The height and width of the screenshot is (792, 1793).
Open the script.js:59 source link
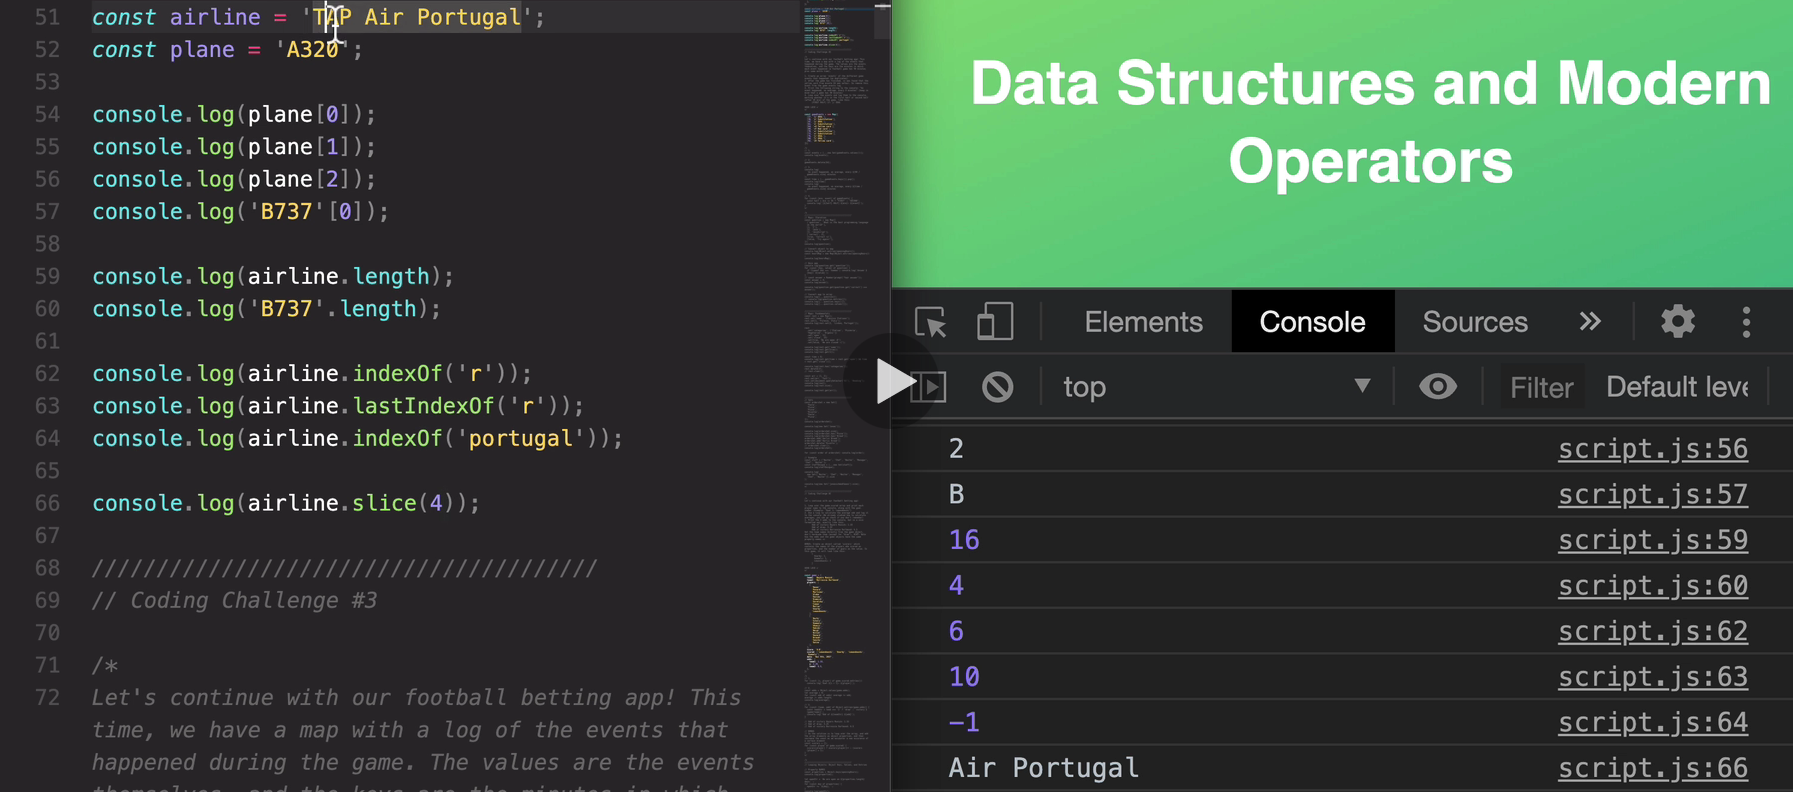[1652, 540]
